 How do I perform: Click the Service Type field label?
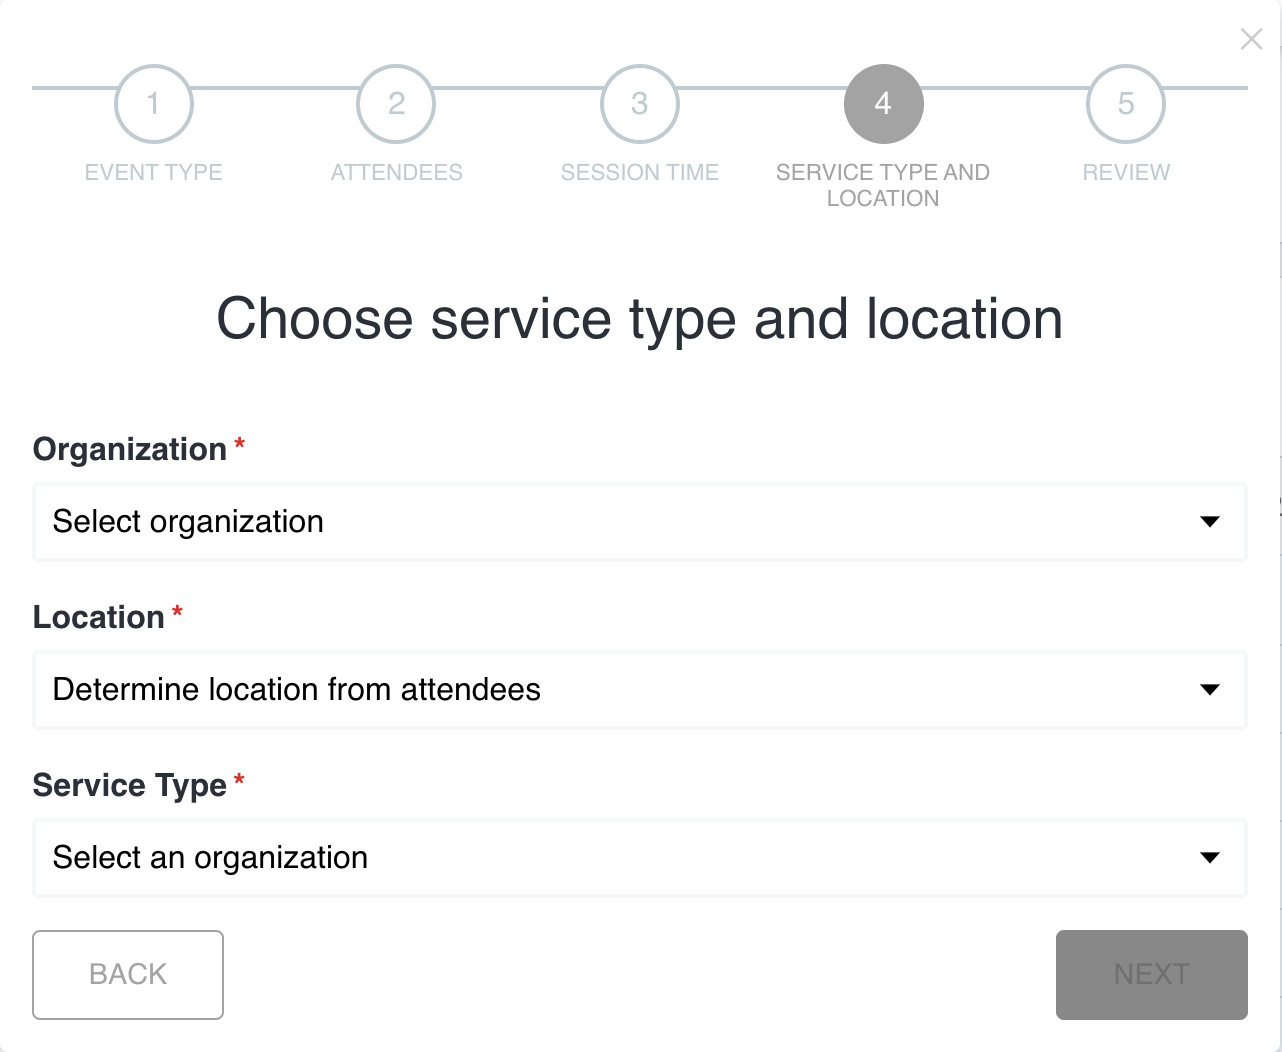pos(130,786)
